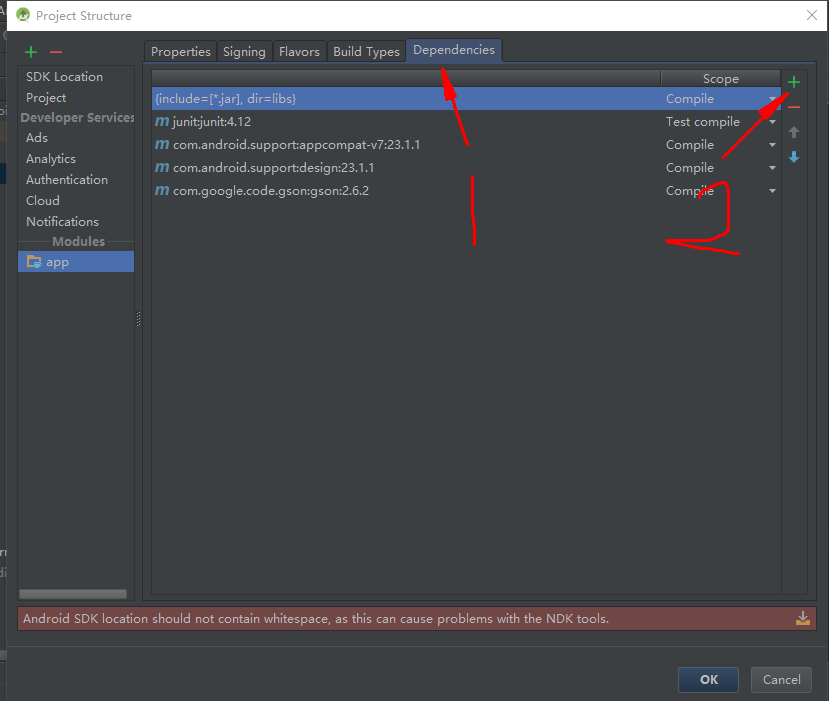Image resolution: width=829 pixels, height=701 pixels.
Task: Open SDK Location settings
Action: pyautogui.click(x=62, y=76)
